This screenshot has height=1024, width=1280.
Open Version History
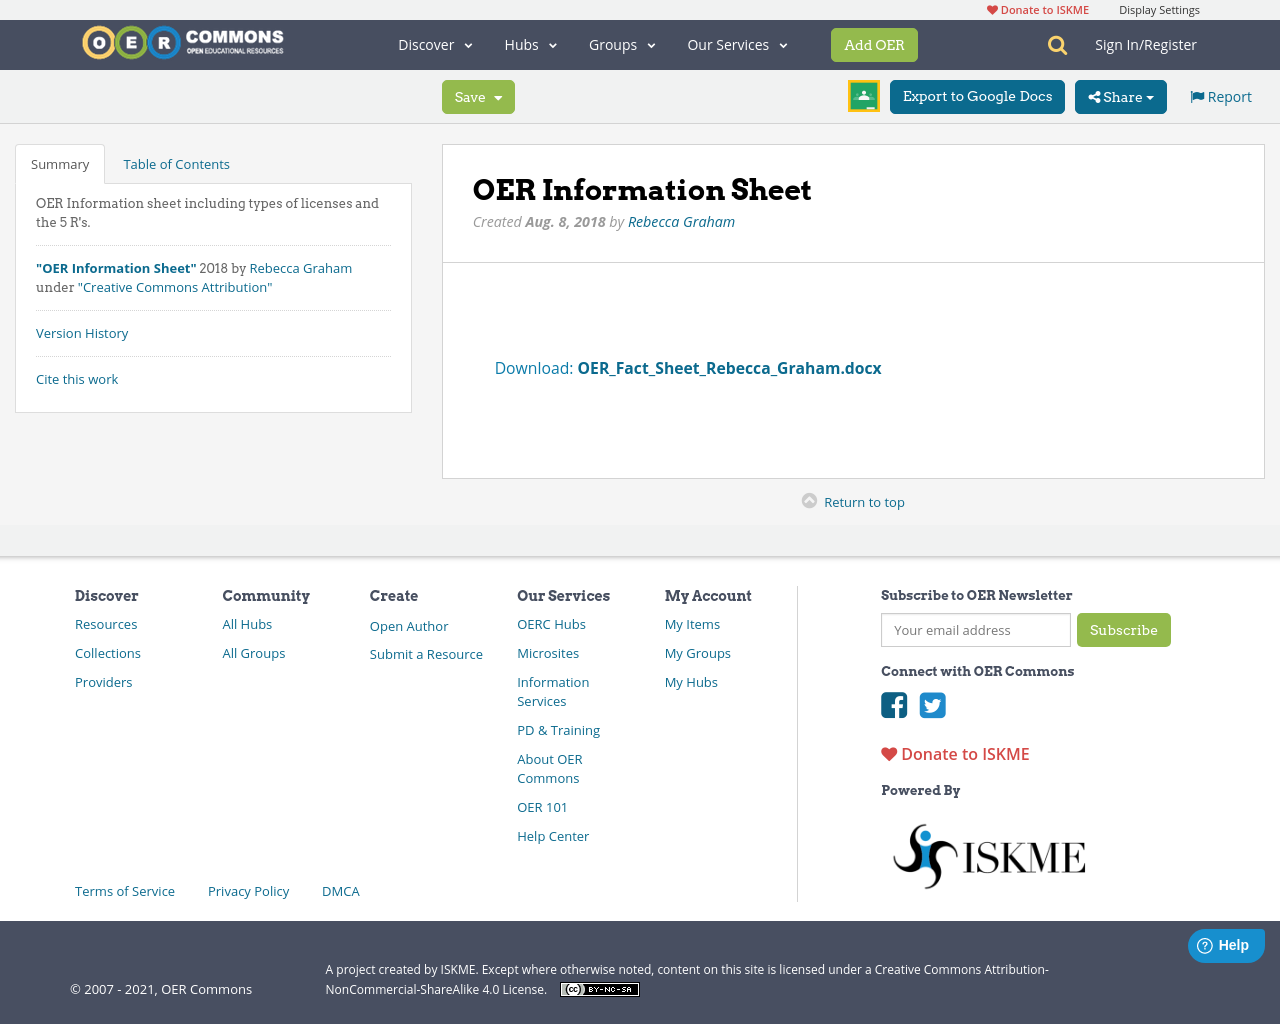point(82,332)
